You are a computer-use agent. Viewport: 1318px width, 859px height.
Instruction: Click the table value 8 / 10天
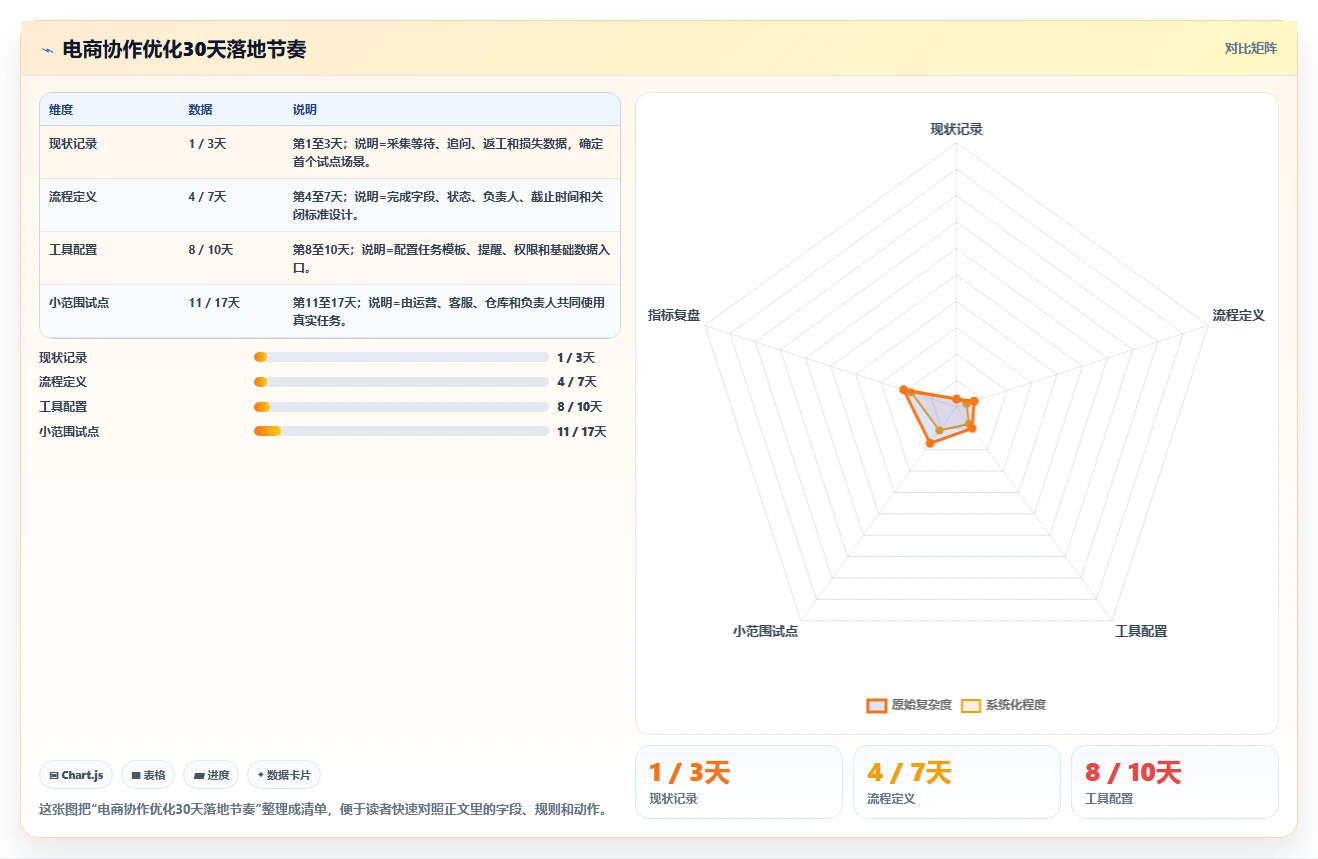(210, 250)
